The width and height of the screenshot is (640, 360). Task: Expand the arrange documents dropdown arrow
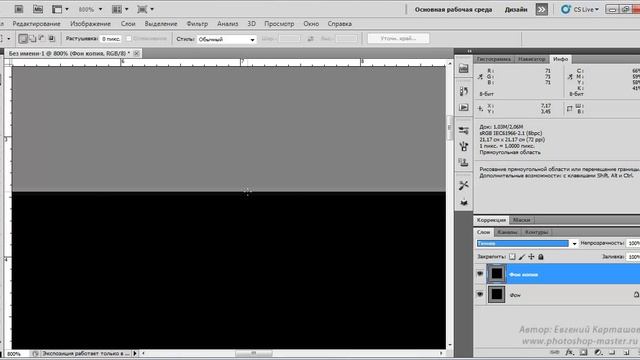[x=127, y=9]
